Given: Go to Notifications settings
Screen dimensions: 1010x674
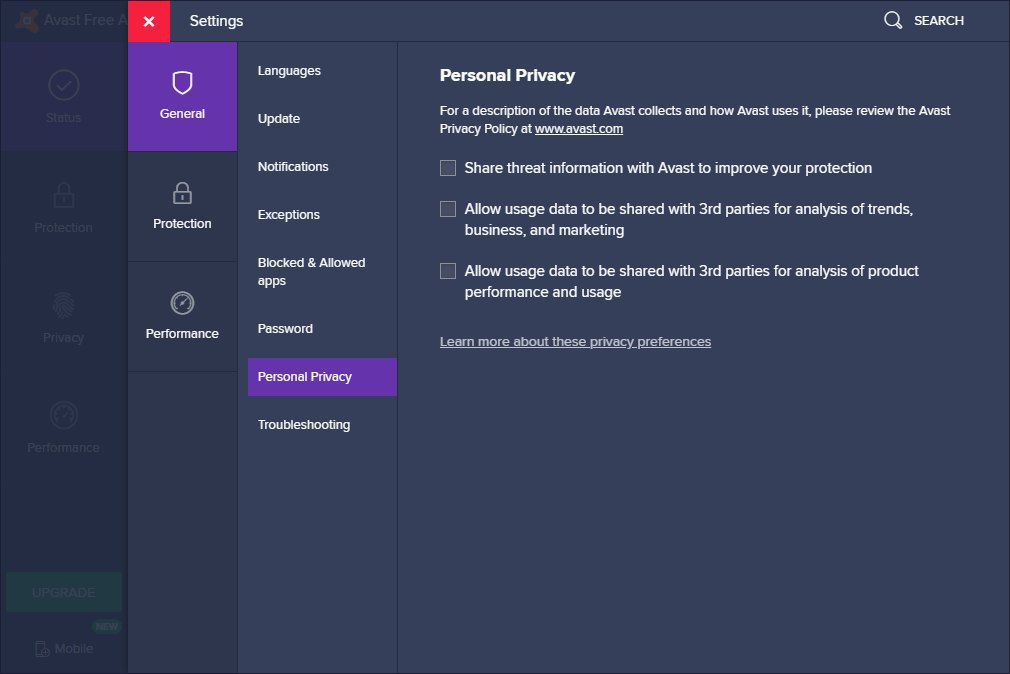Looking at the screenshot, I should pyautogui.click(x=293, y=167).
